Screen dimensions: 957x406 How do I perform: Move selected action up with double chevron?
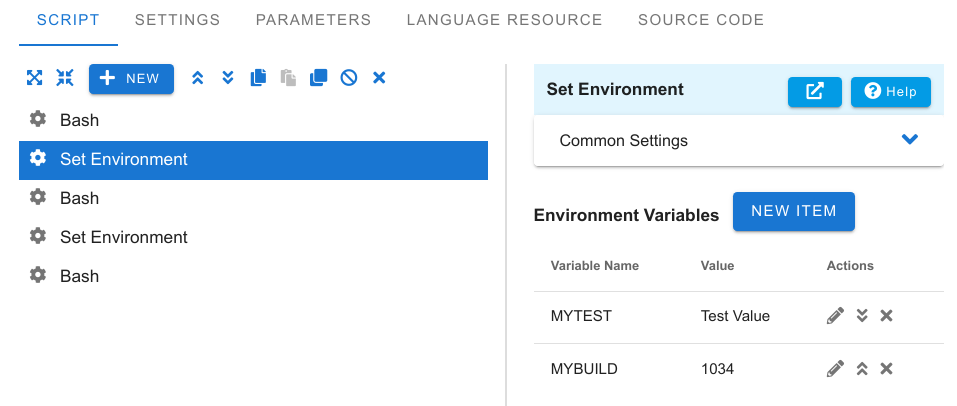197,78
